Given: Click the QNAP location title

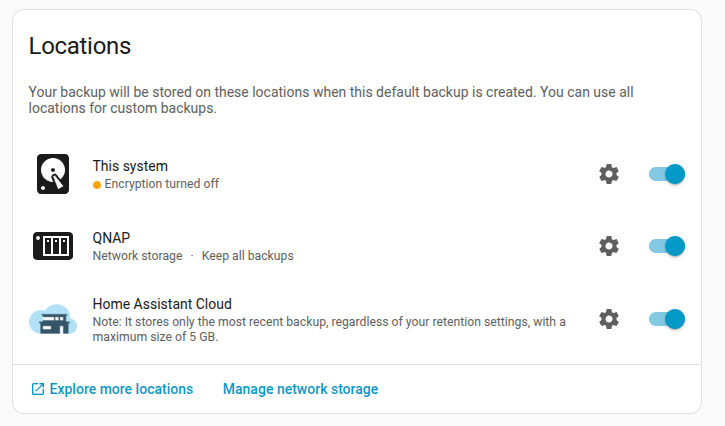Looking at the screenshot, I should pos(111,238).
